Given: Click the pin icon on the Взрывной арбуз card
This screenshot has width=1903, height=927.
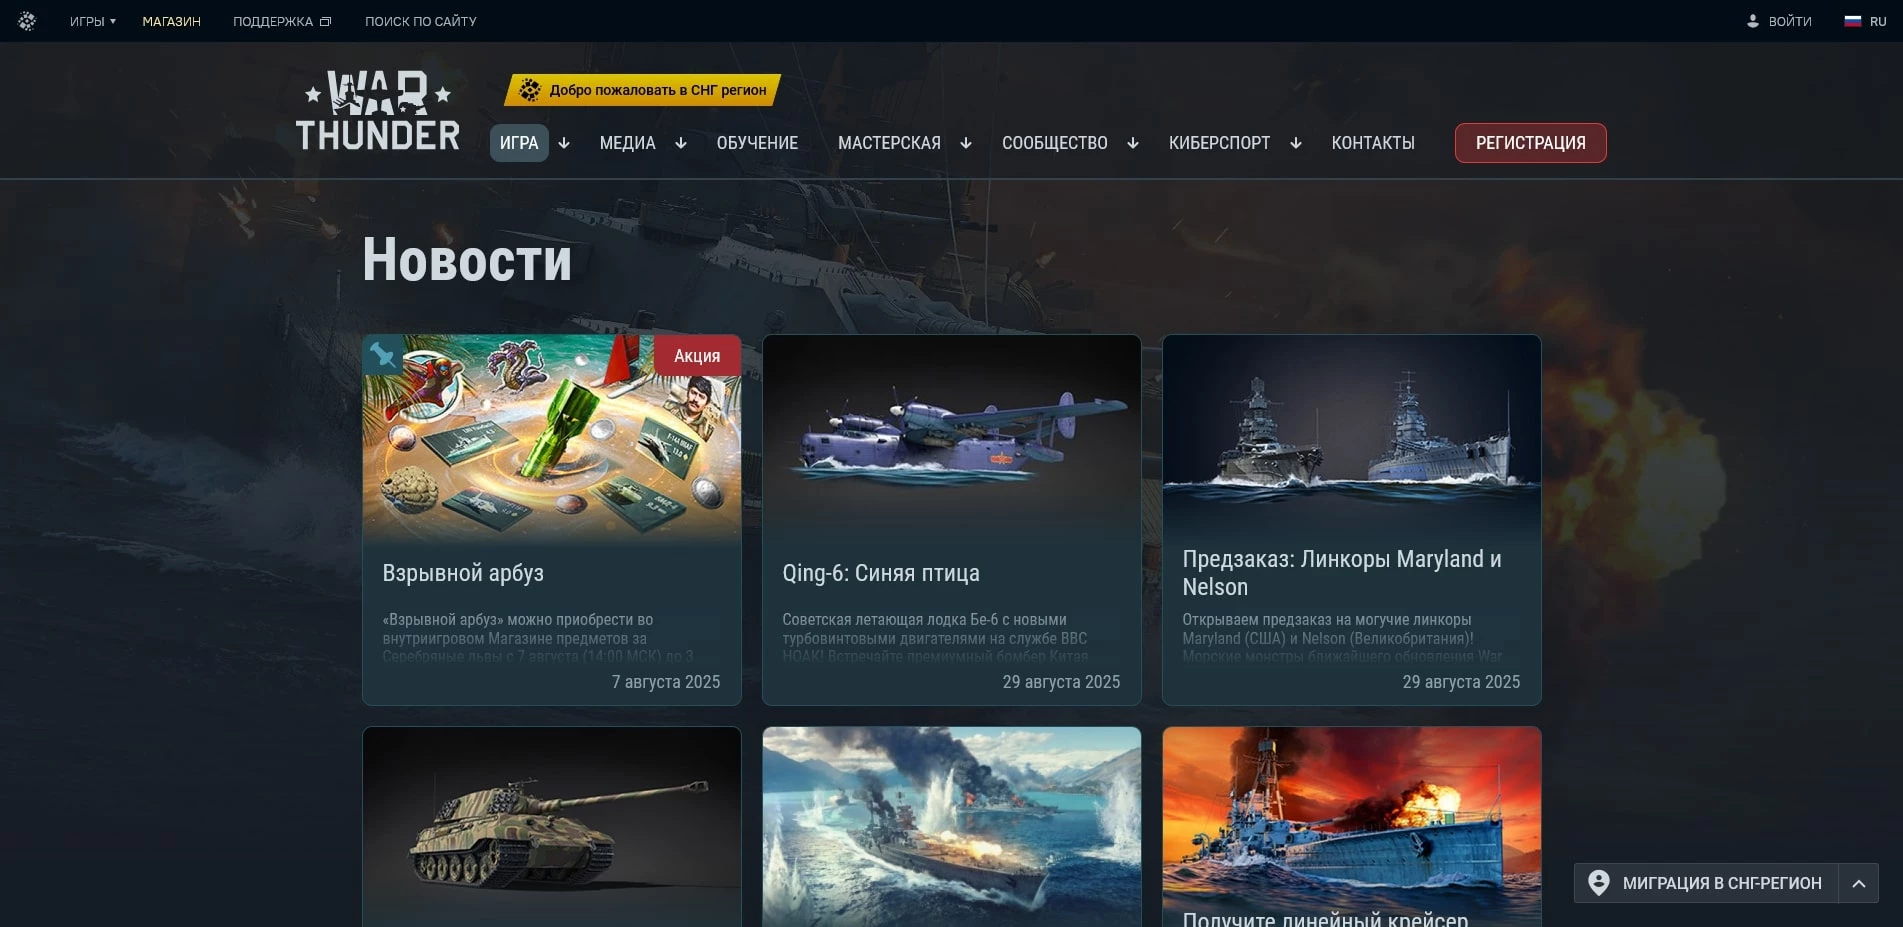Looking at the screenshot, I should pos(381,356).
